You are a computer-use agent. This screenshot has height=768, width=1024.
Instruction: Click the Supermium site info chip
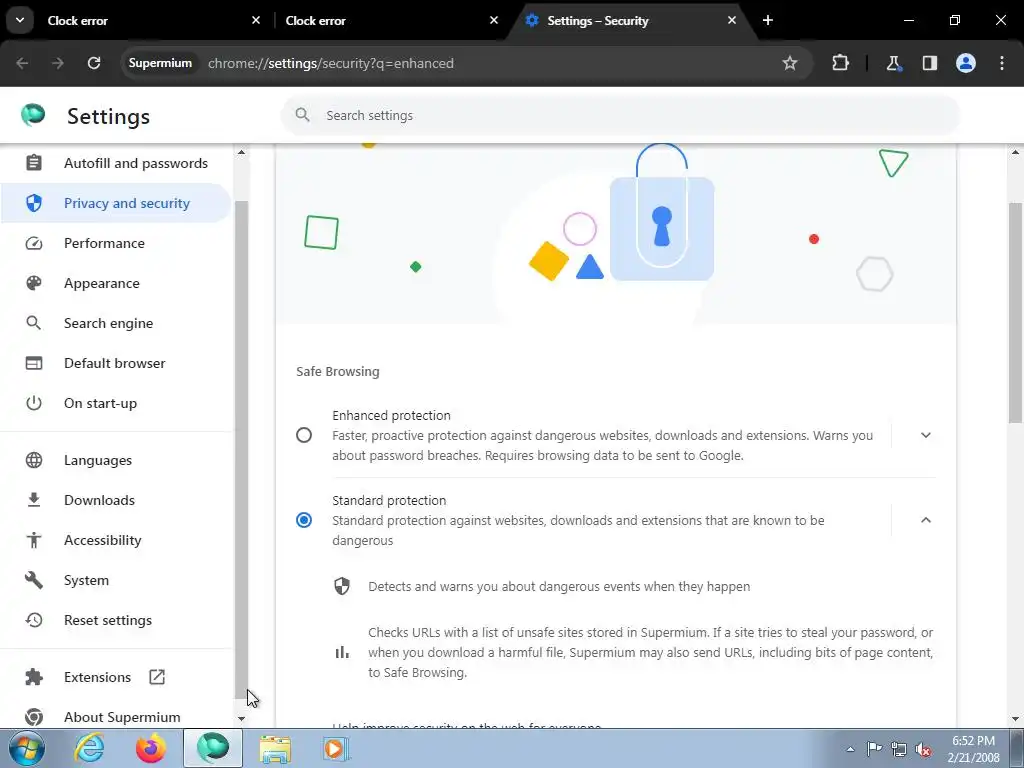160,63
